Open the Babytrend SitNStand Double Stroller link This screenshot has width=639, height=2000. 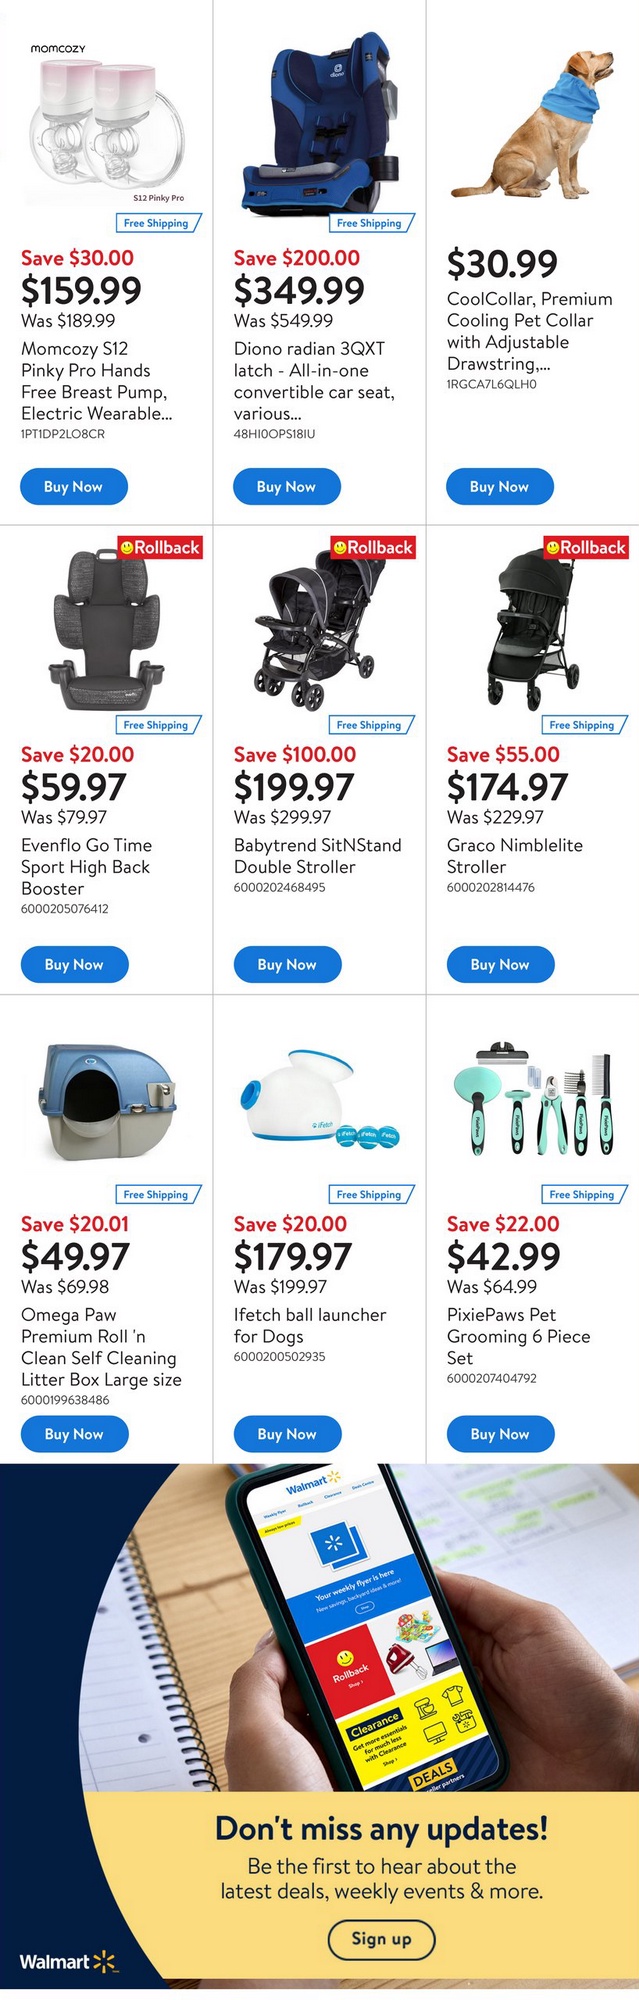coord(317,856)
